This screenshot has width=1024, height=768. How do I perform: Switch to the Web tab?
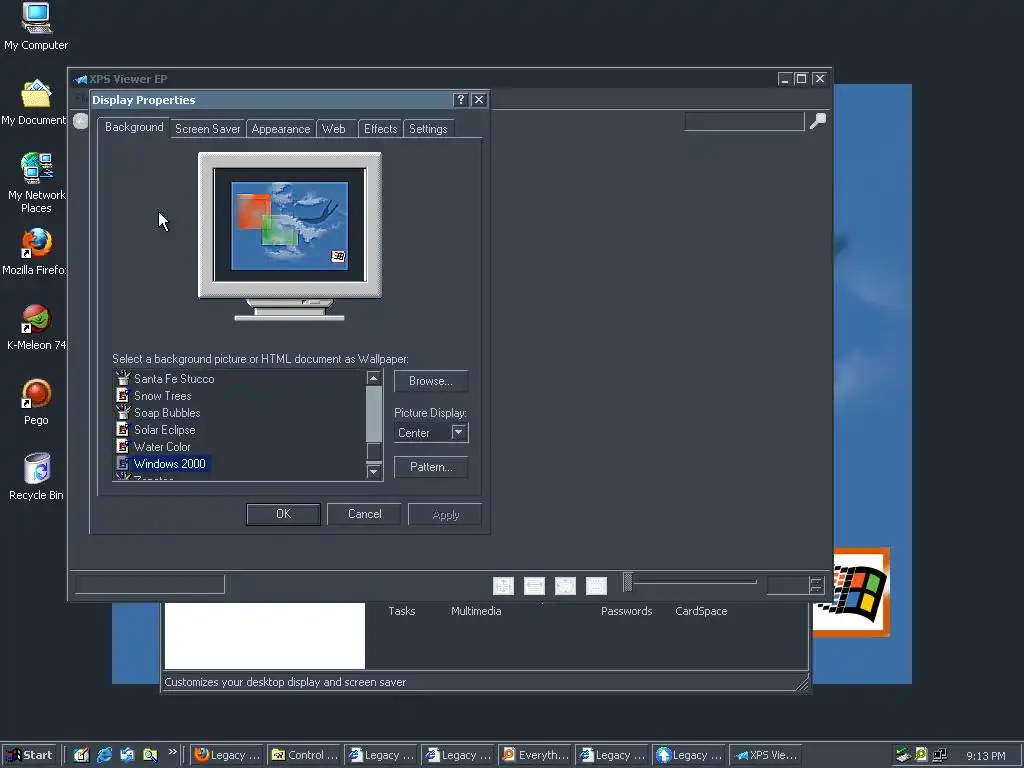tap(334, 129)
